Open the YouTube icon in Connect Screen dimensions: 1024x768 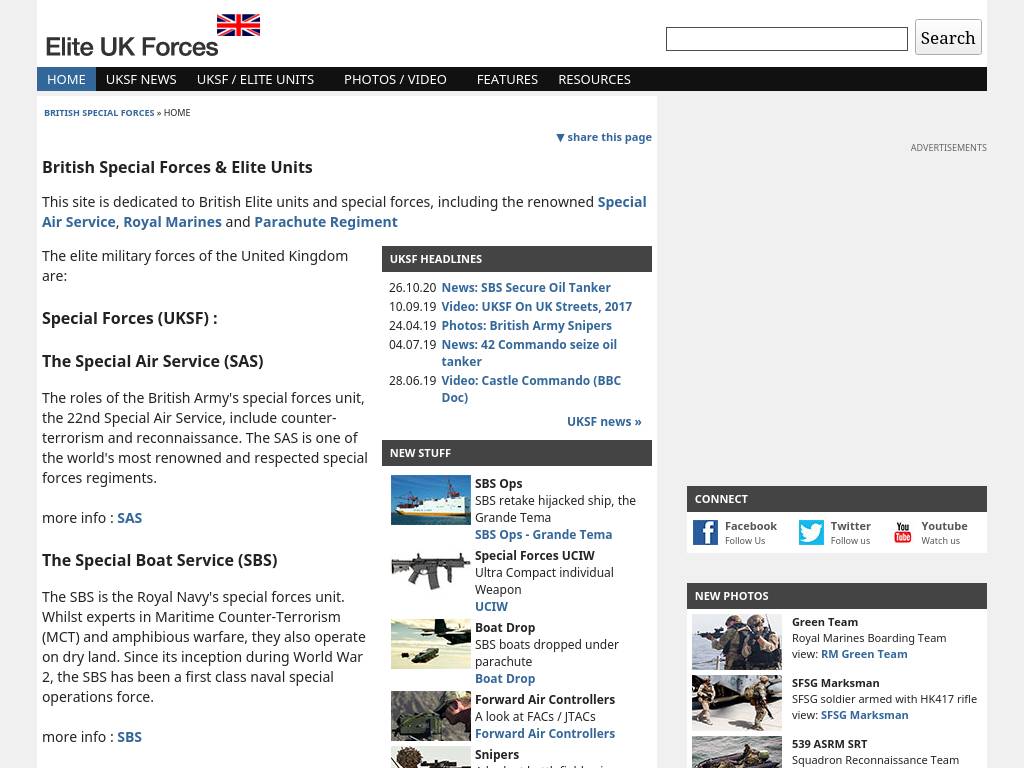pyautogui.click(x=903, y=532)
